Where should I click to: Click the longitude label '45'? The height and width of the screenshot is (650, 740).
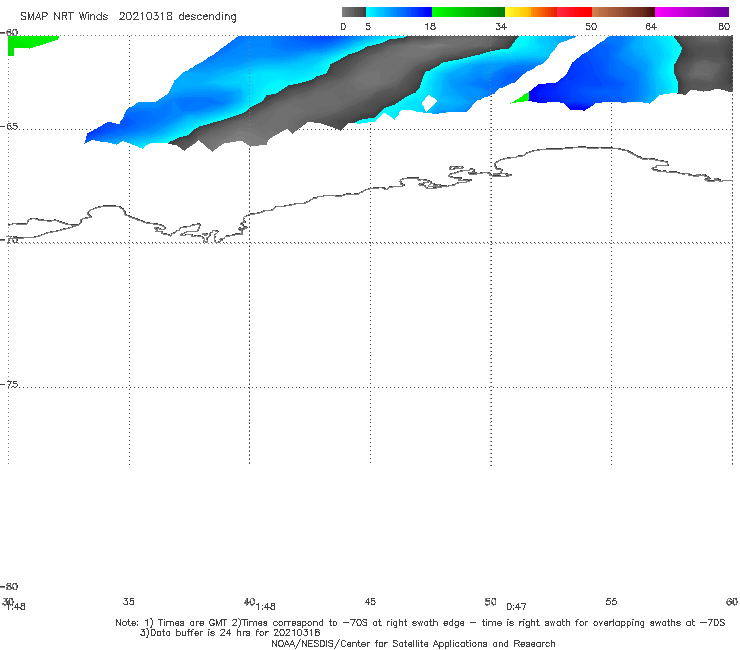(370, 602)
